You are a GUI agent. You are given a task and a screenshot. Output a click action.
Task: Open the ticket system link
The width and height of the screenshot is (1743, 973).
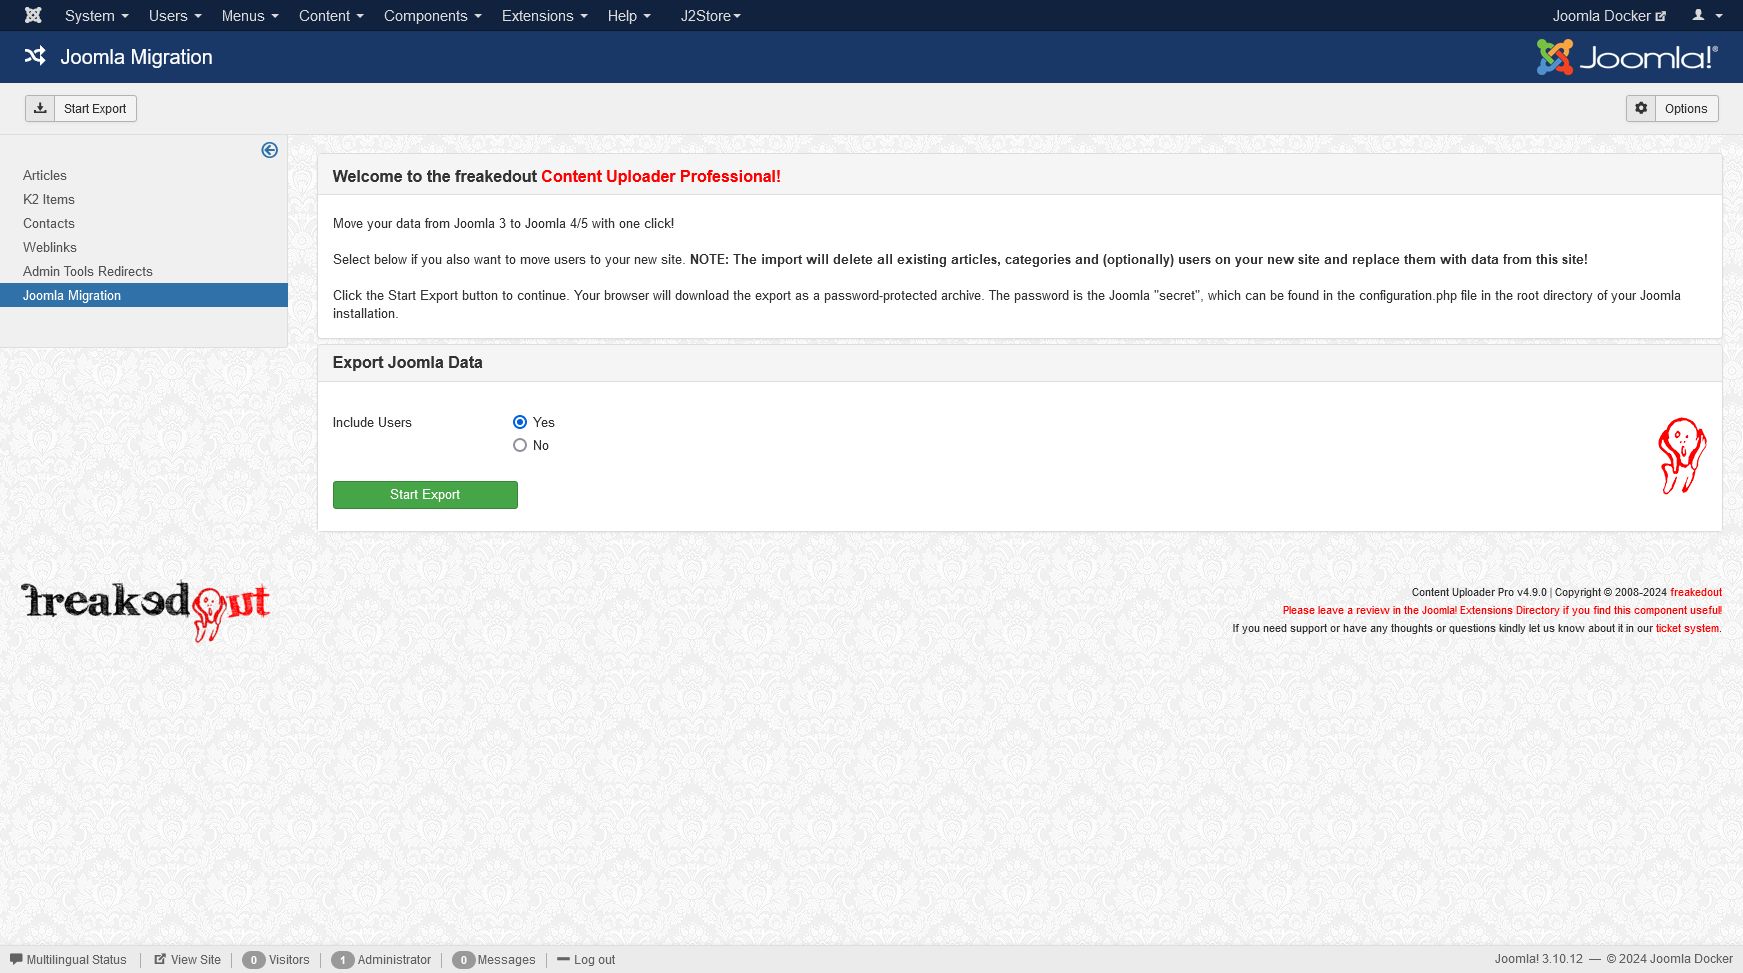pyautogui.click(x=1687, y=628)
